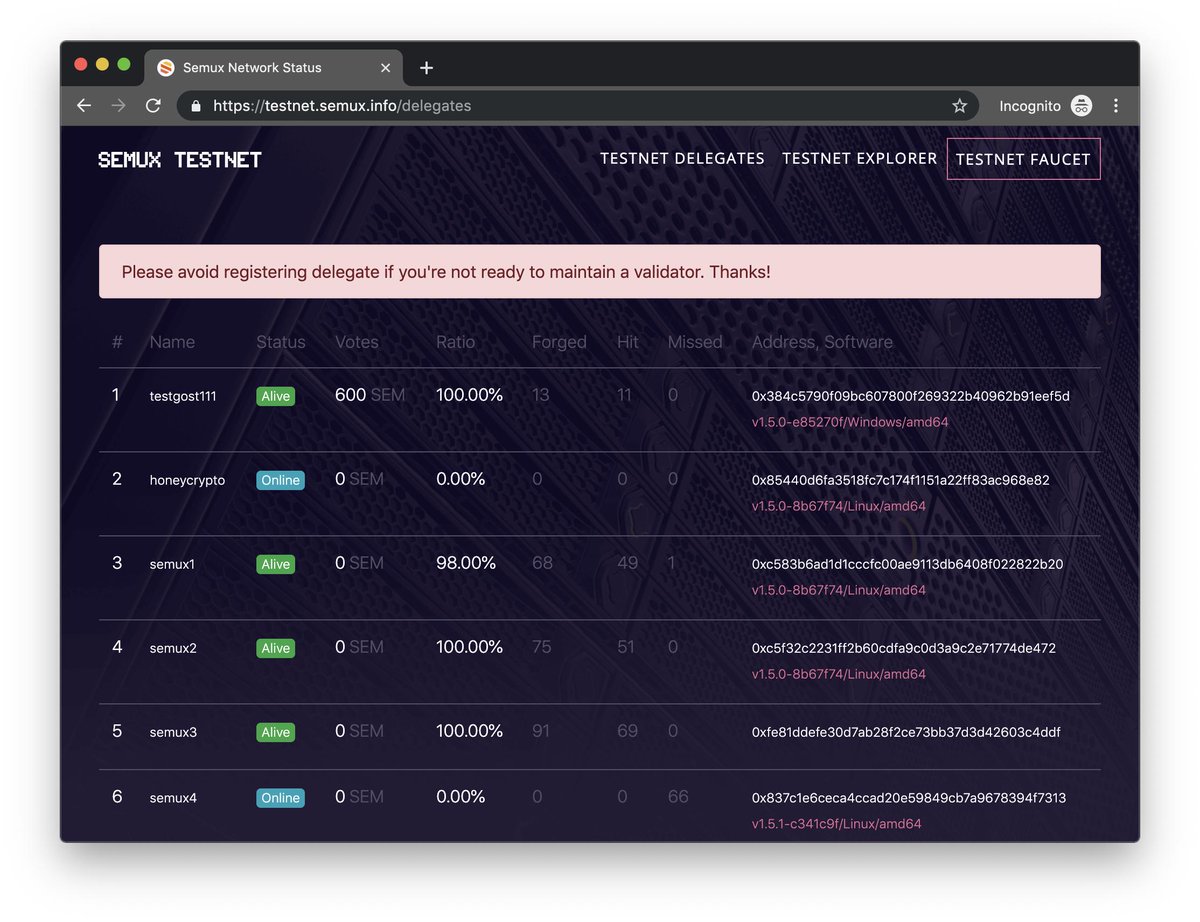Open the TESTNET FAUCET button
1200x922 pixels.
(1023, 159)
